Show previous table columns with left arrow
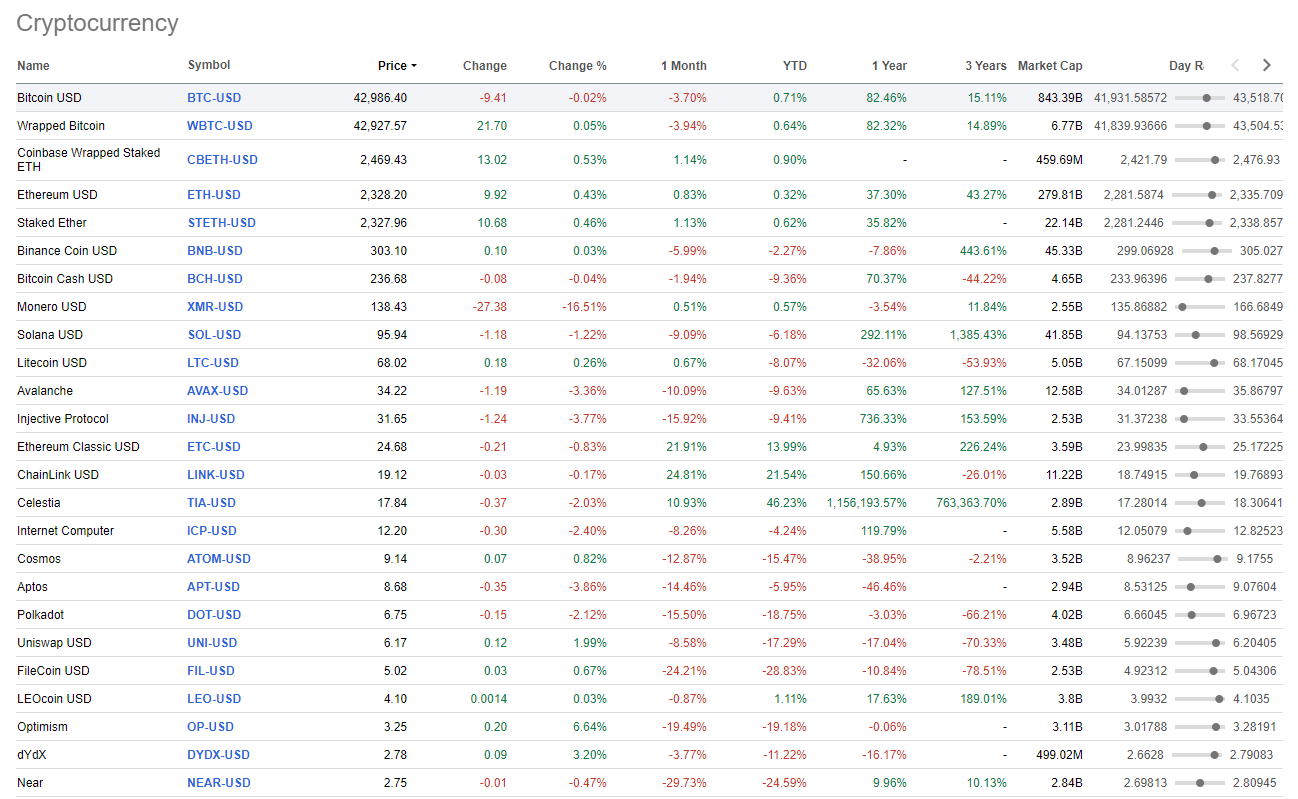 1235,65
